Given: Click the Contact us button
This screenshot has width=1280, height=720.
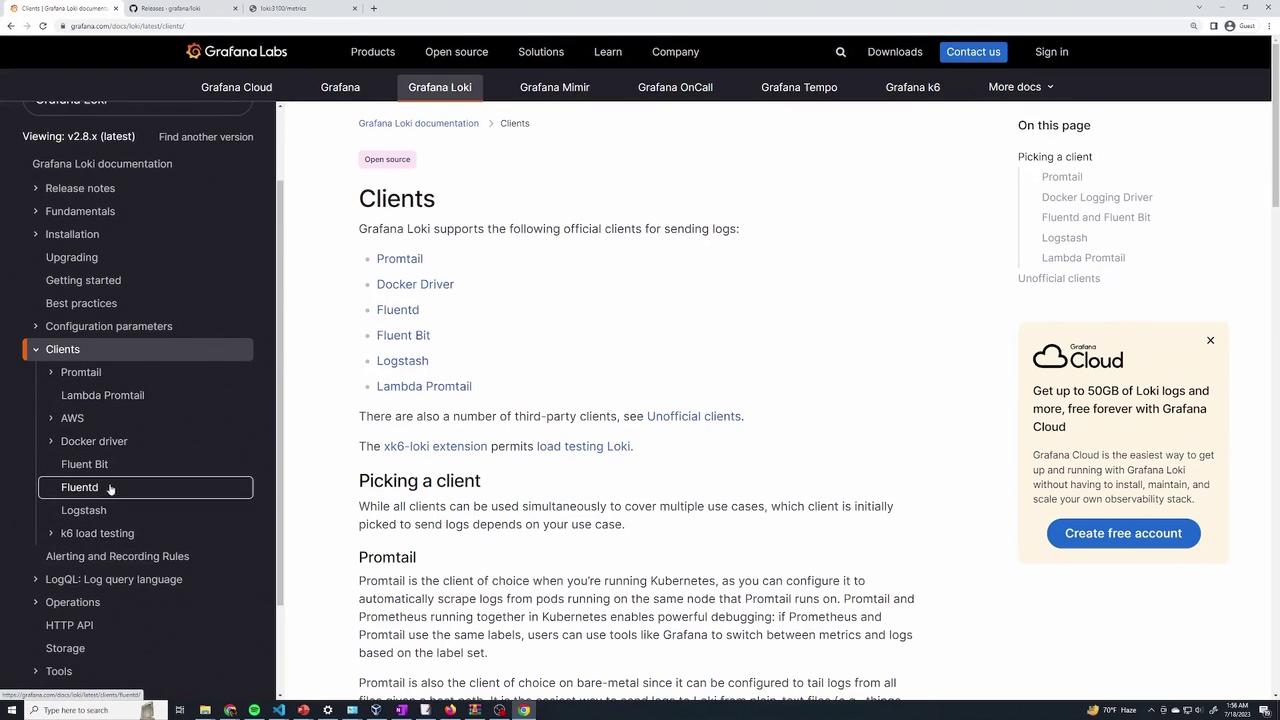Looking at the screenshot, I should point(974,52).
